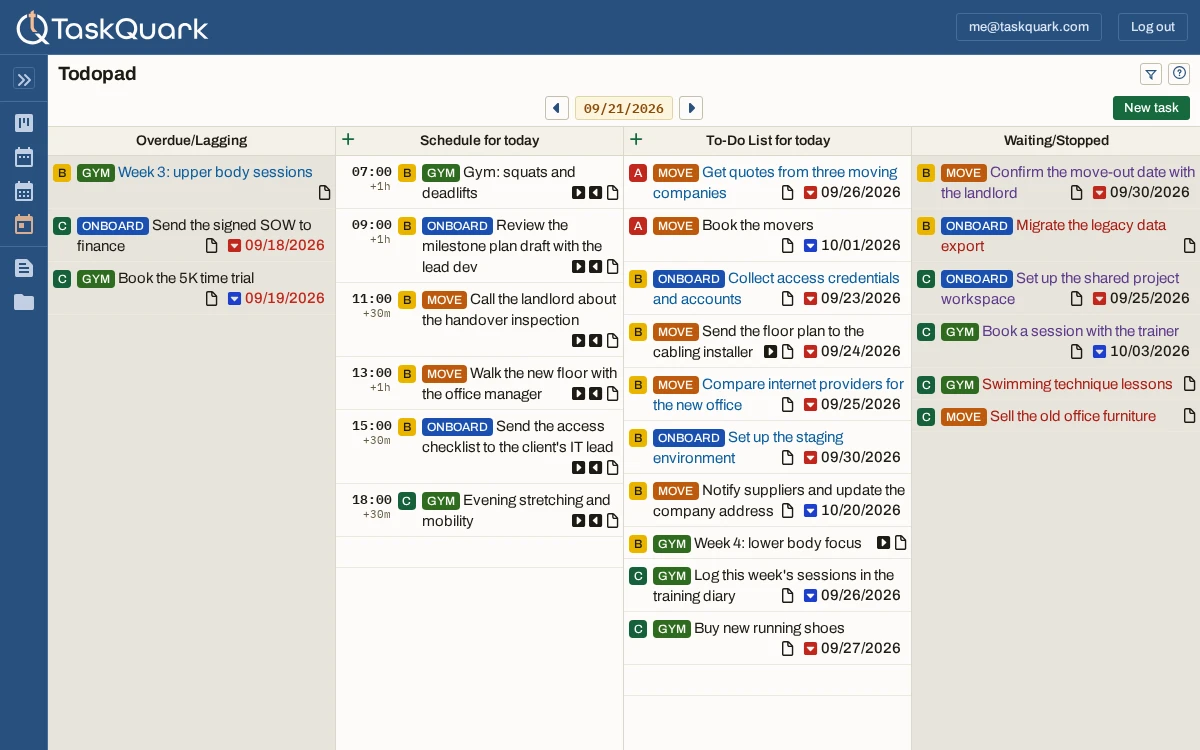Start the 'Gym: squats and deadlifts' task with the play icon

coord(578,193)
